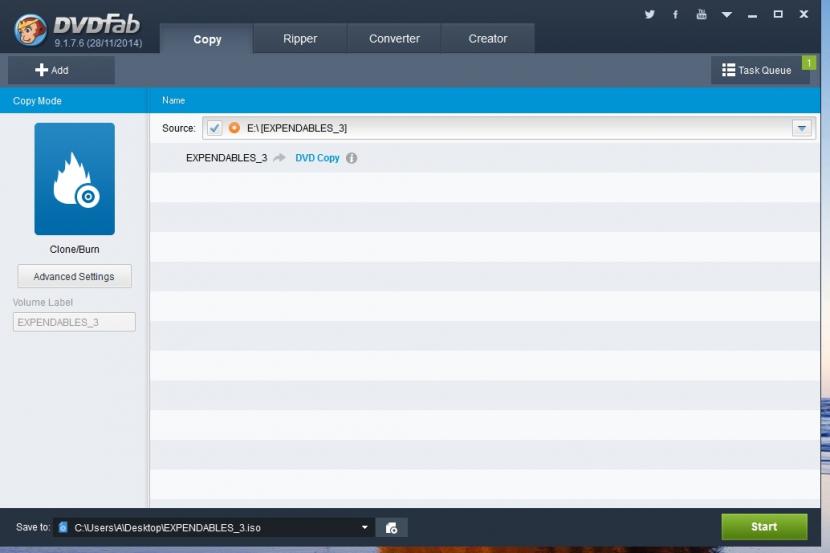830x553 pixels.
Task: Open the Task Queue
Action: click(760, 70)
